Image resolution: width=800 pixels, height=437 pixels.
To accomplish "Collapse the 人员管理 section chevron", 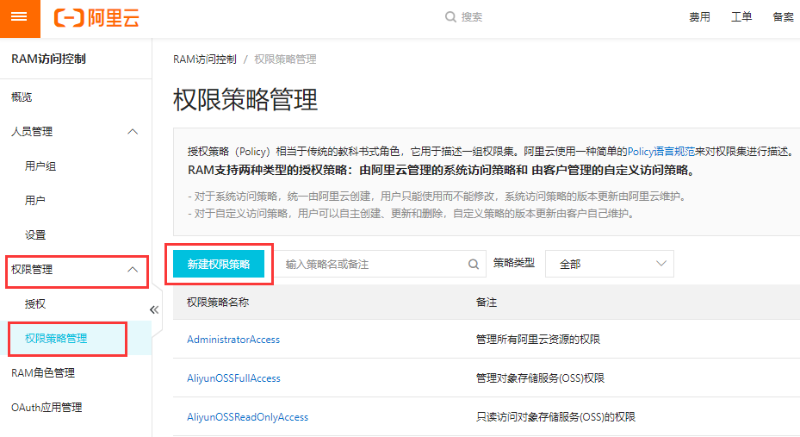I will tap(133, 132).
